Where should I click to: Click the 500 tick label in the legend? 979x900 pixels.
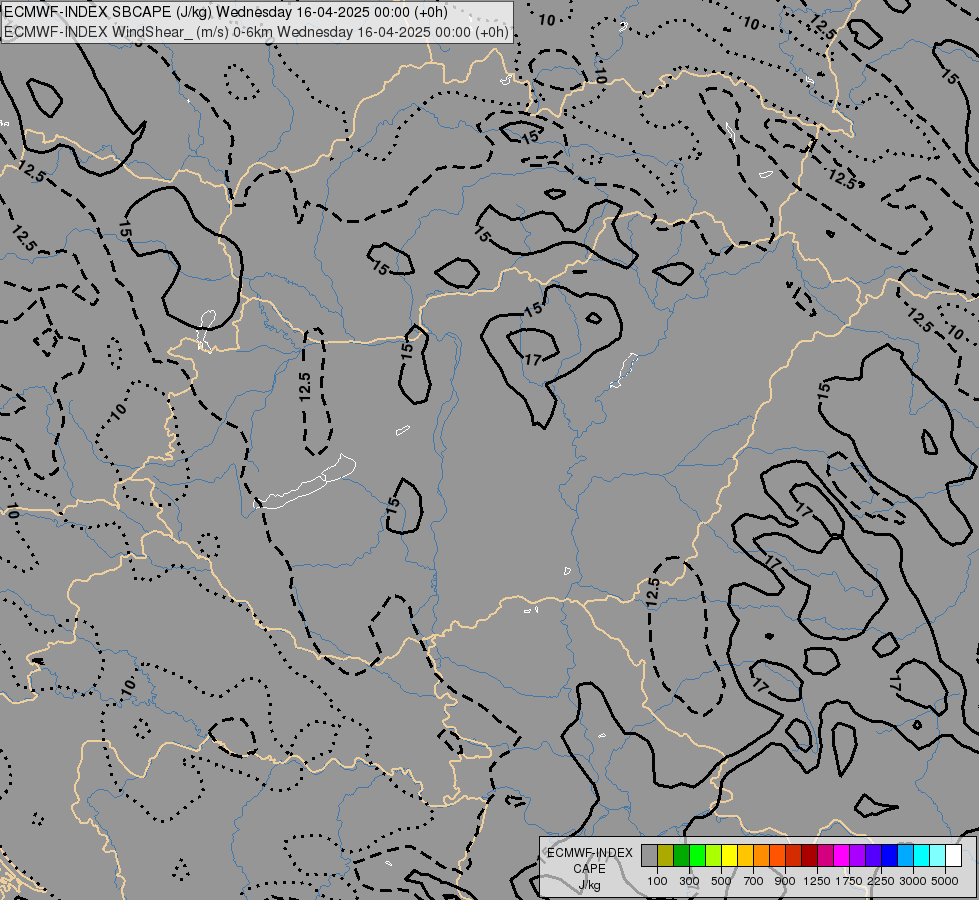point(721,881)
